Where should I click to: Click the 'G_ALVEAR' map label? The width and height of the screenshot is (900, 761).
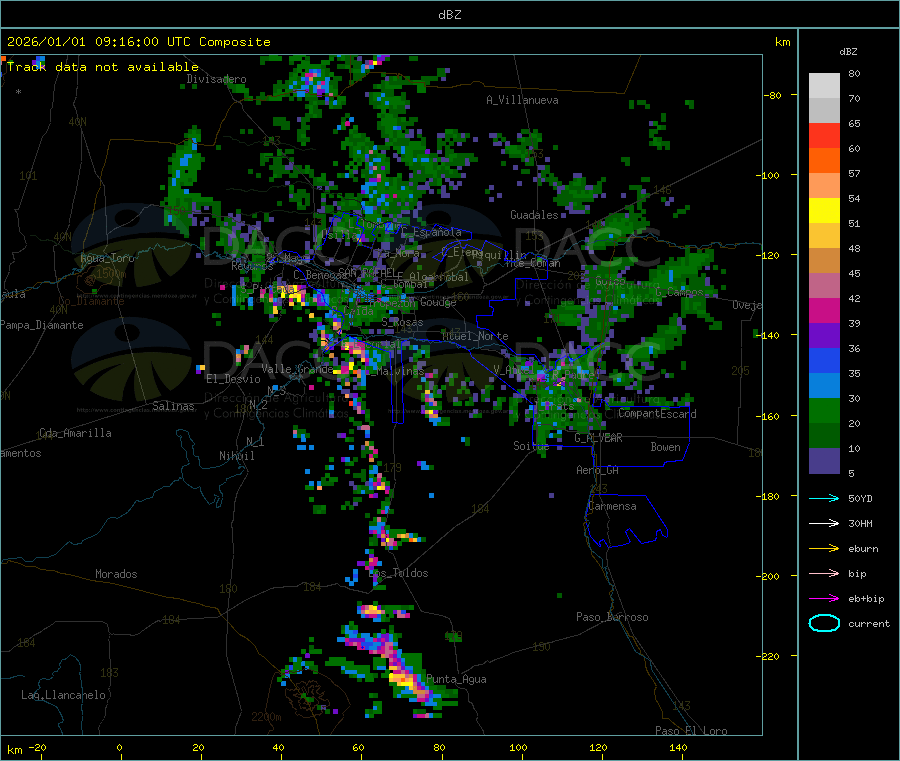598,438
